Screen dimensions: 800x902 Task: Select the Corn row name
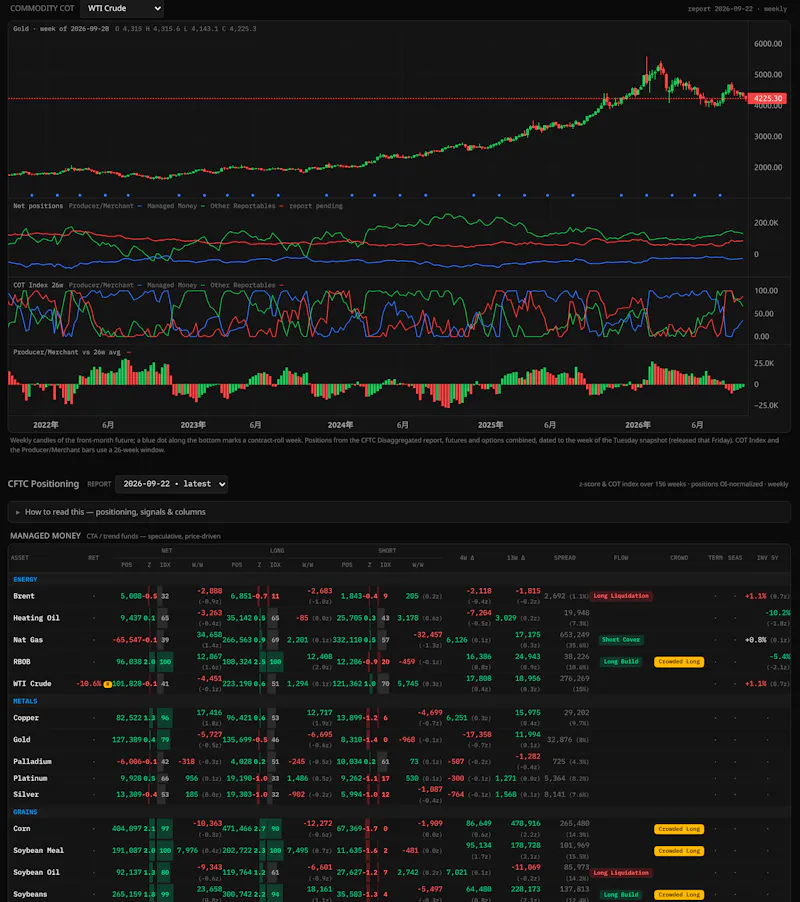[x=22, y=828]
